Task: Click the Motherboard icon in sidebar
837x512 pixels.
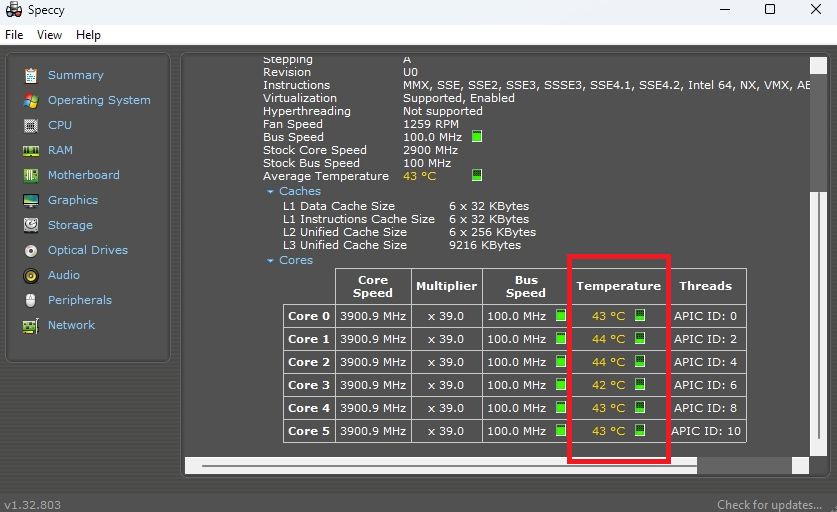Action: click(x=31, y=175)
